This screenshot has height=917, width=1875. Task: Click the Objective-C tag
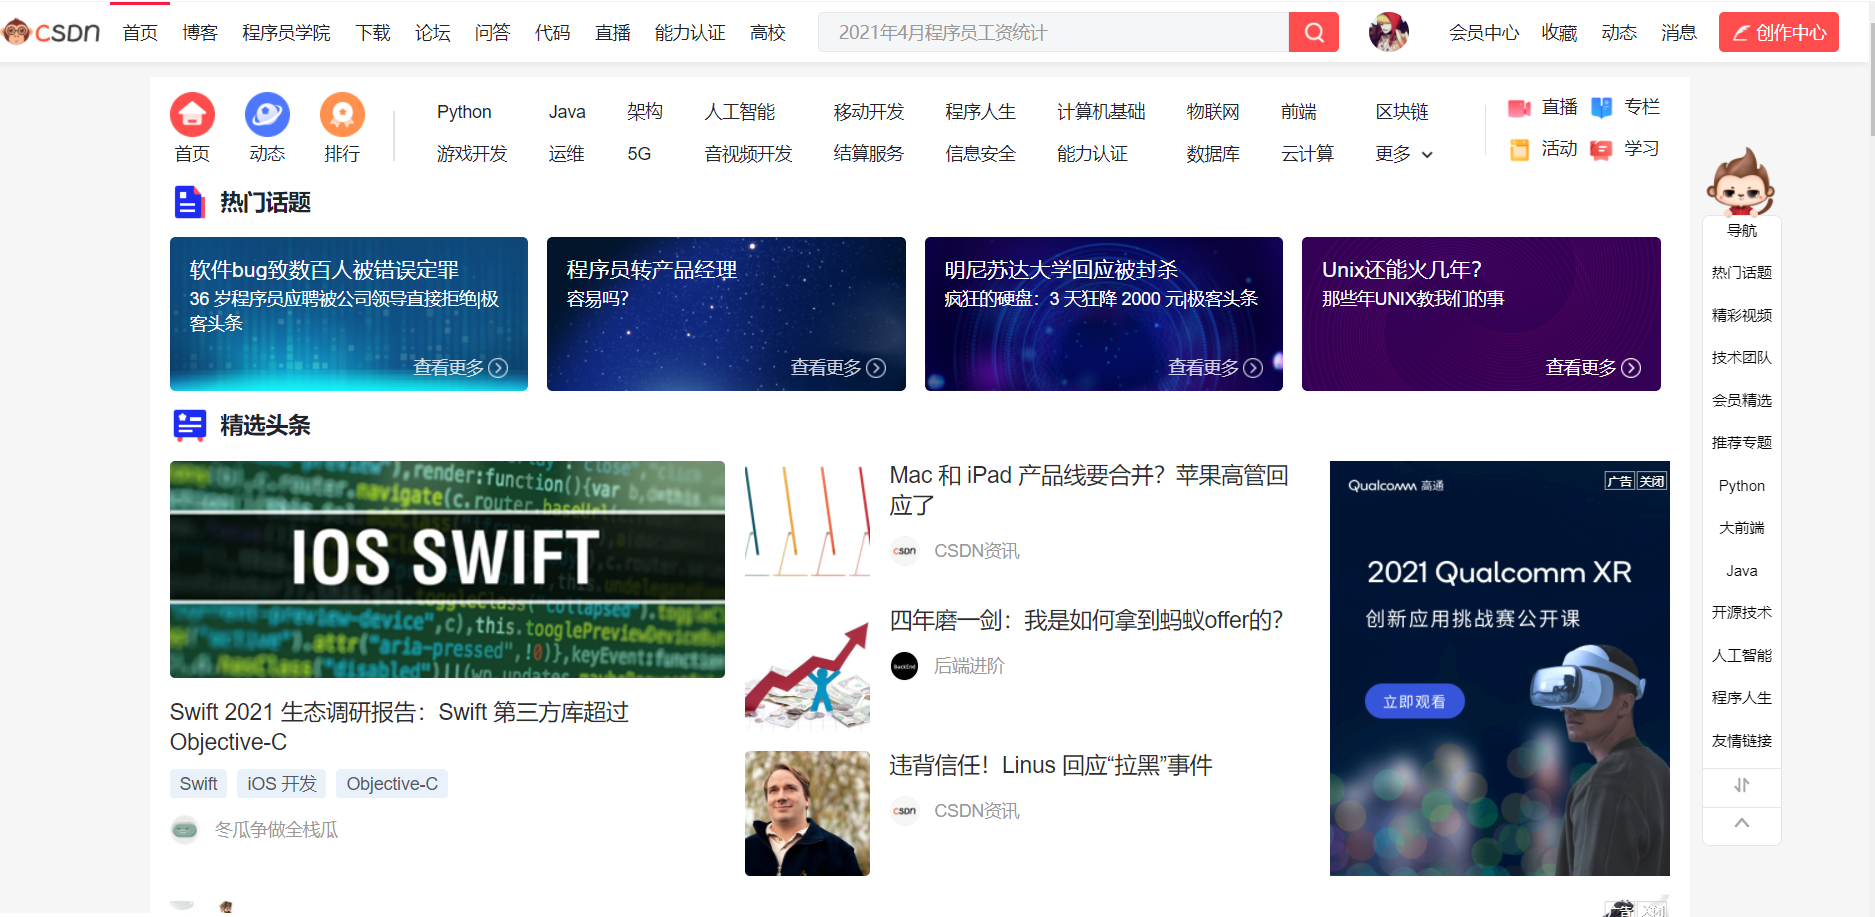click(x=392, y=784)
